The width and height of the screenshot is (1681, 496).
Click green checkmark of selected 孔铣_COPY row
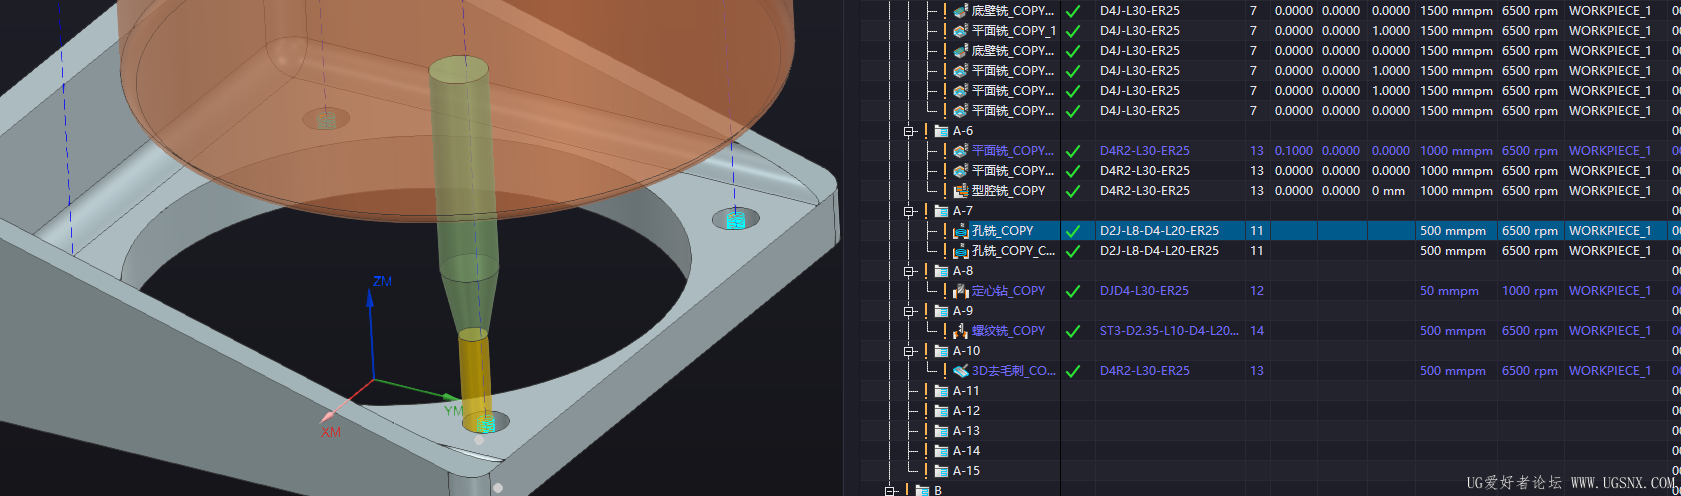click(x=1073, y=231)
